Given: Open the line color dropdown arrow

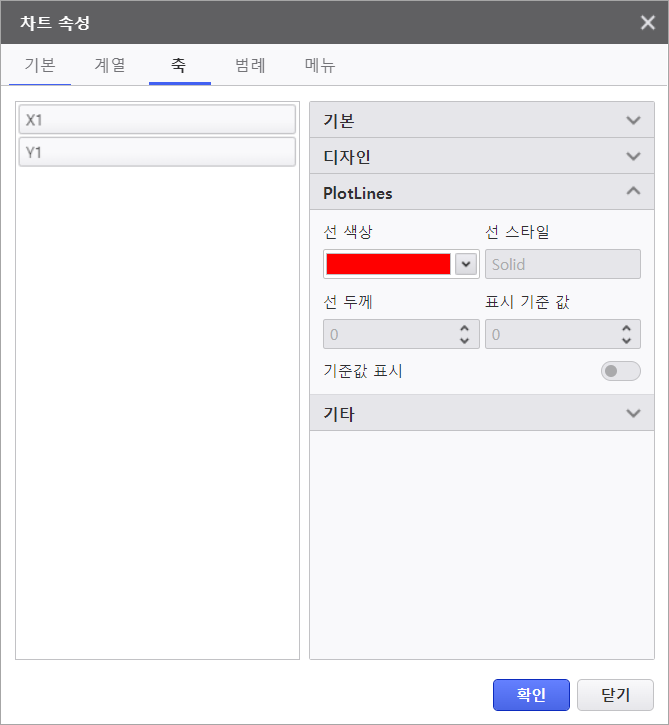Looking at the screenshot, I should tap(465, 264).
